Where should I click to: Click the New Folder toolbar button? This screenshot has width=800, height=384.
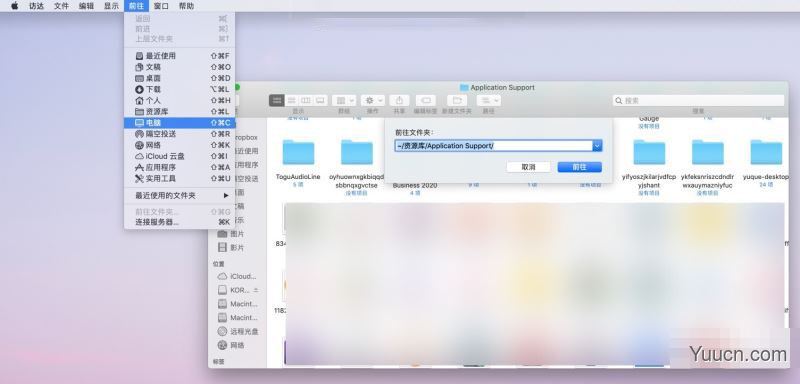coord(457,100)
